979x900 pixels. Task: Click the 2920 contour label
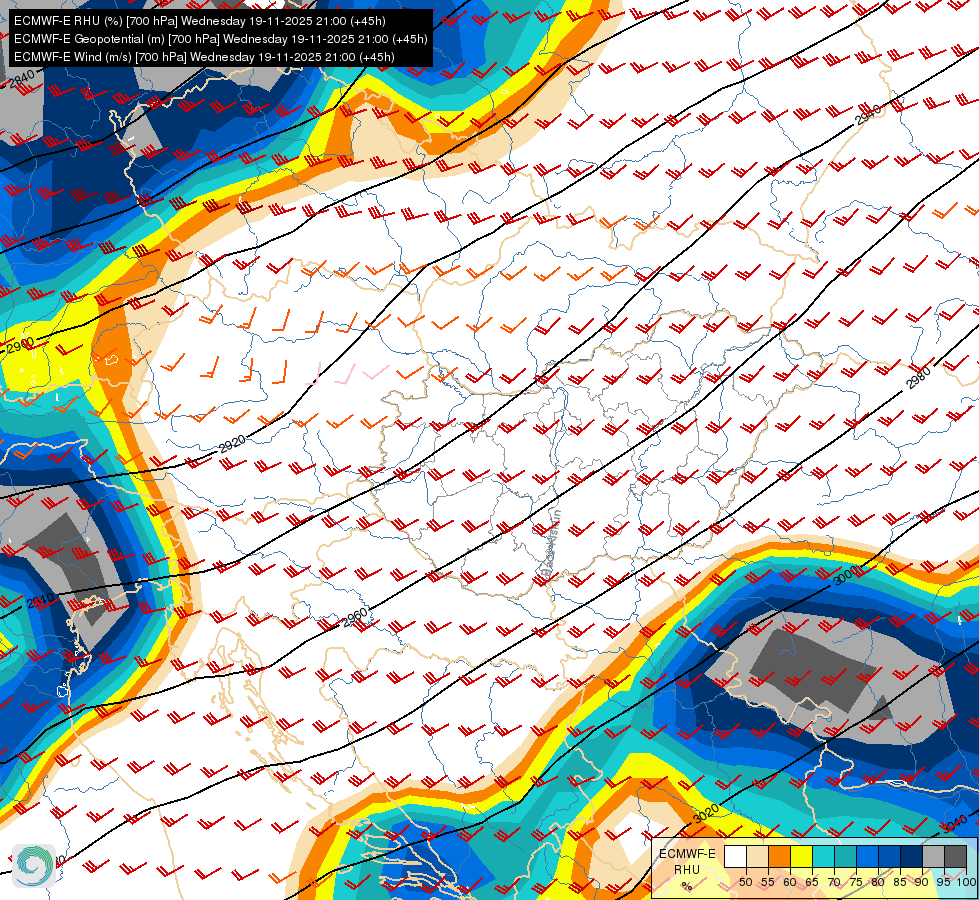232,444
